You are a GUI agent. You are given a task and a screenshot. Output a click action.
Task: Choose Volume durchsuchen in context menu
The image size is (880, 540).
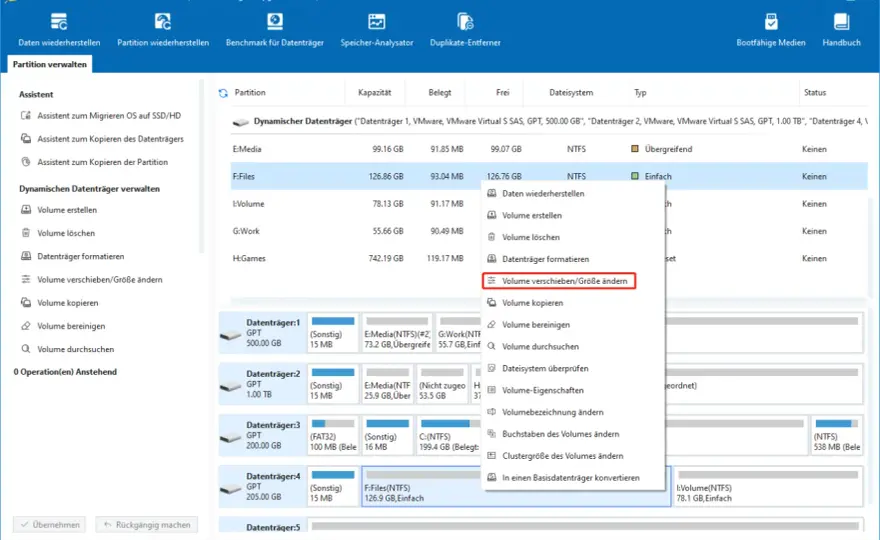(x=573, y=347)
